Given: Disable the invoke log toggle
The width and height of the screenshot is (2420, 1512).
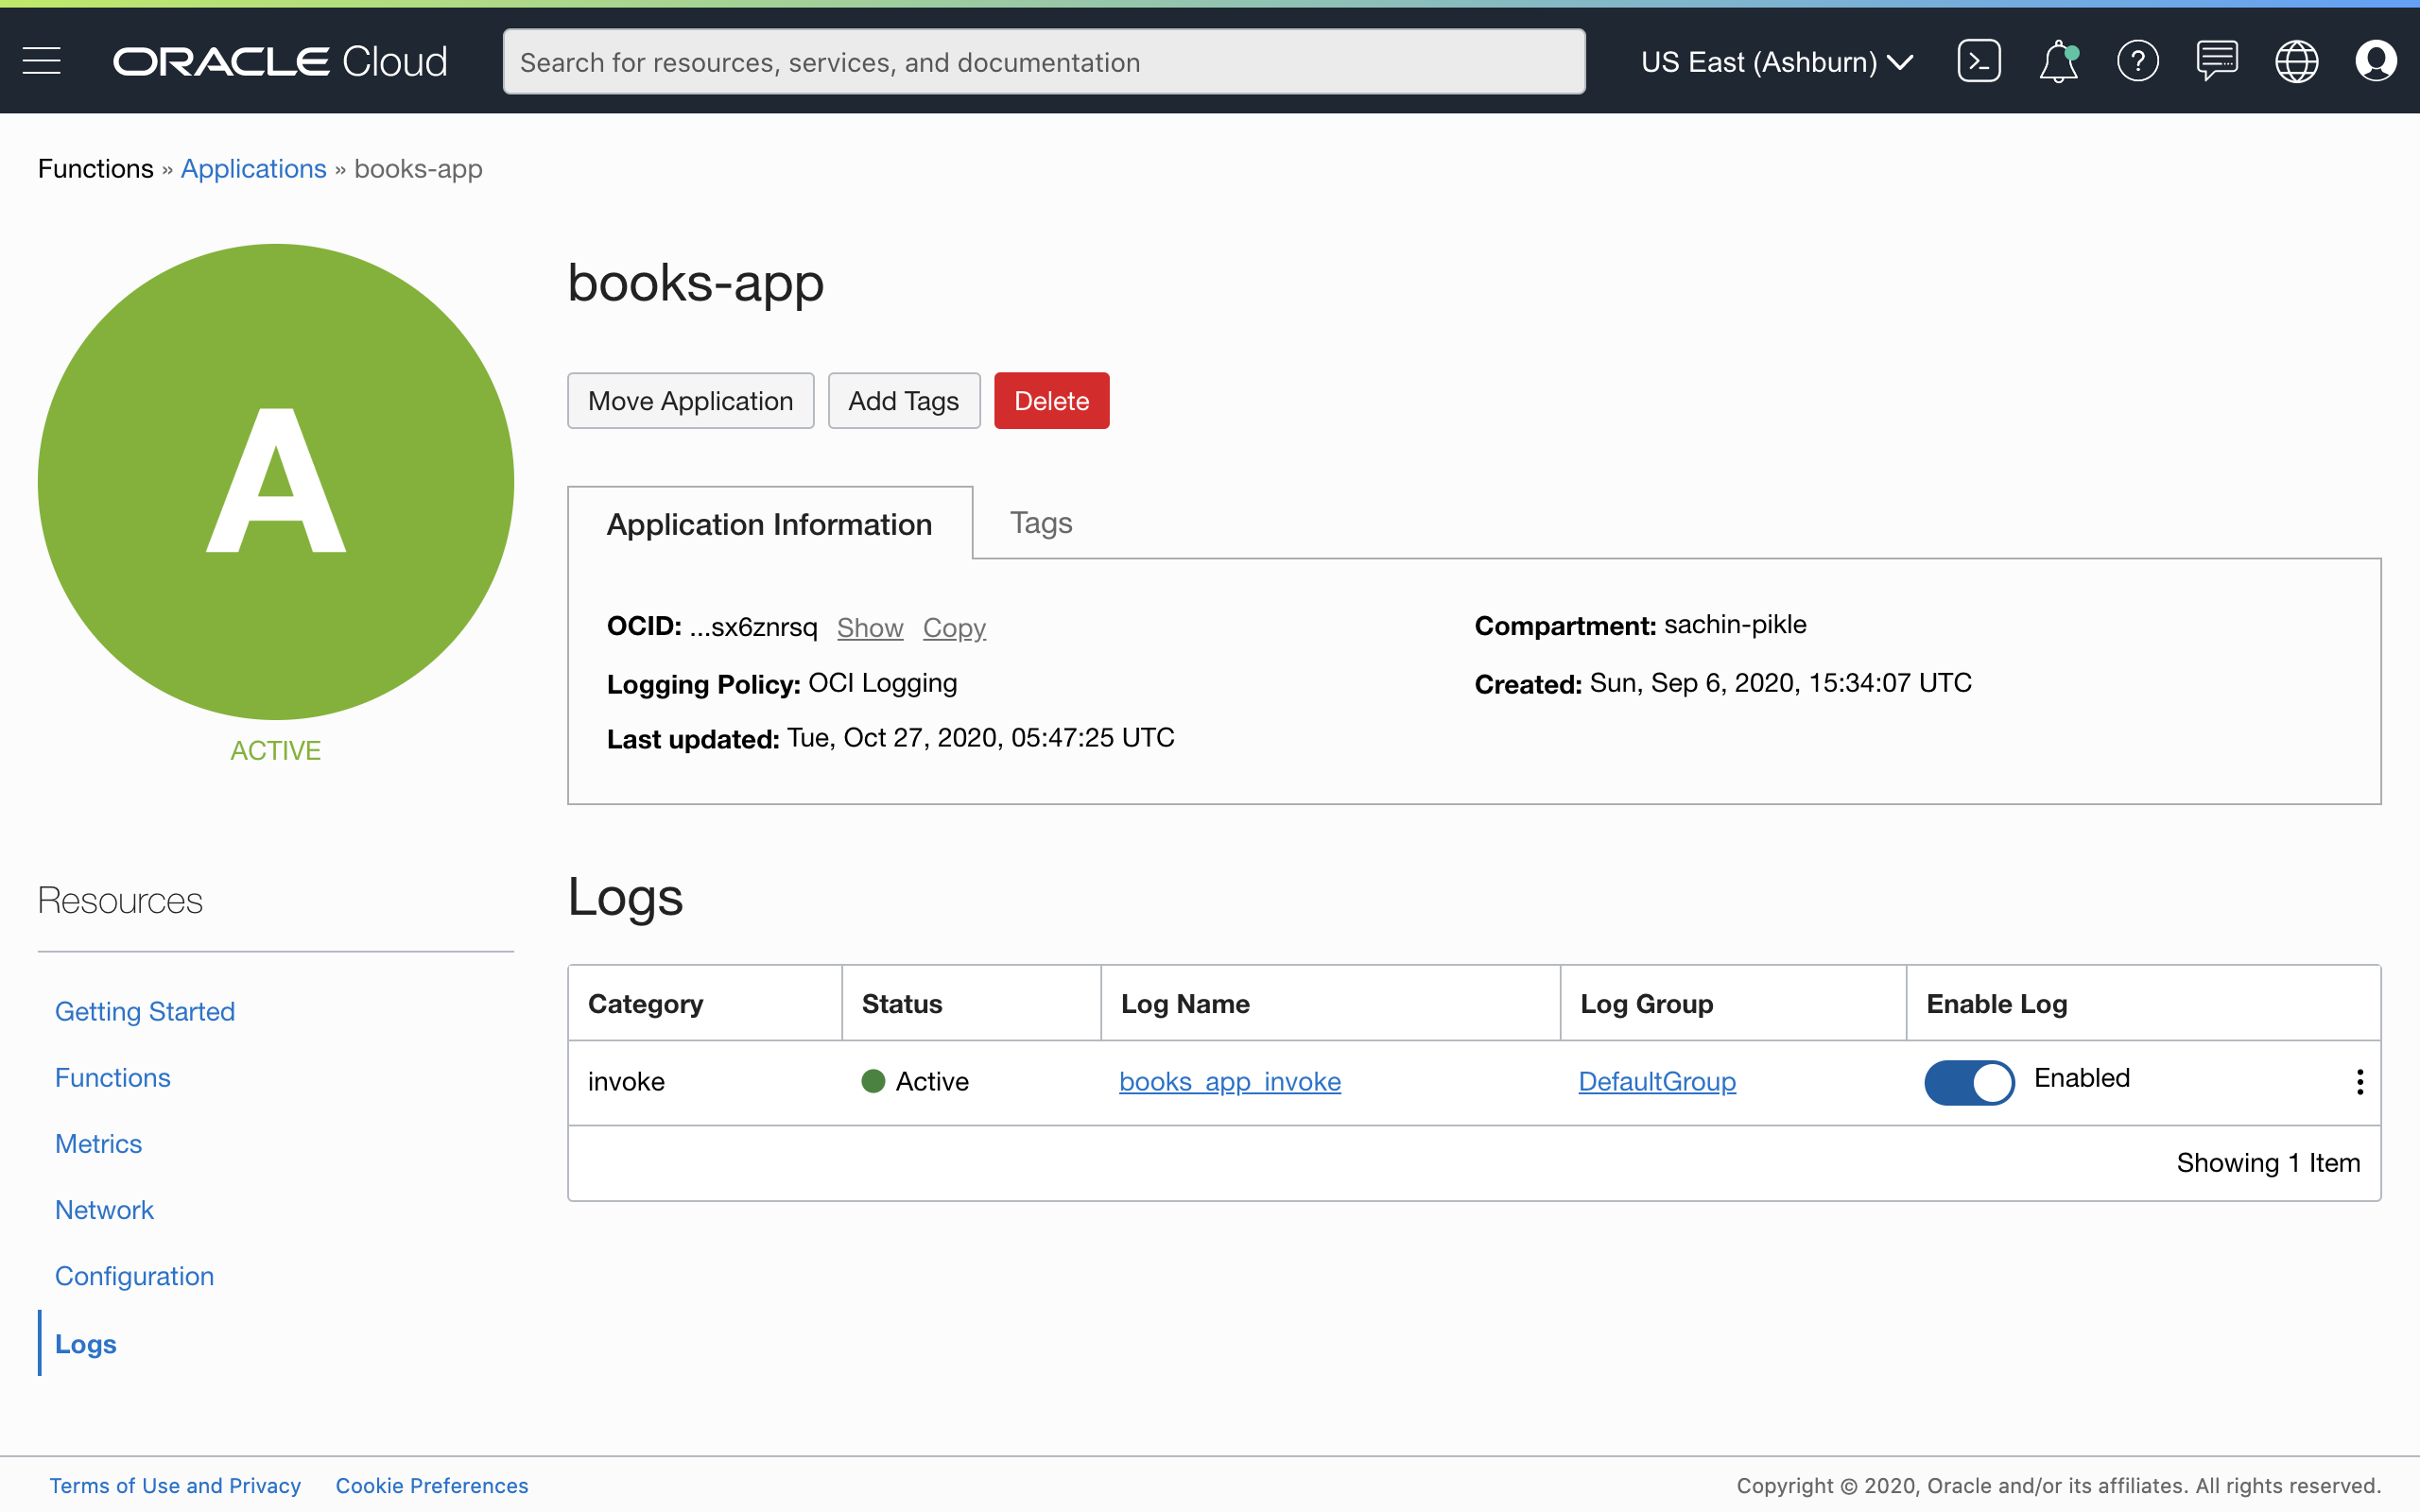Looking at the screenshot, I should point(1968,1081).
